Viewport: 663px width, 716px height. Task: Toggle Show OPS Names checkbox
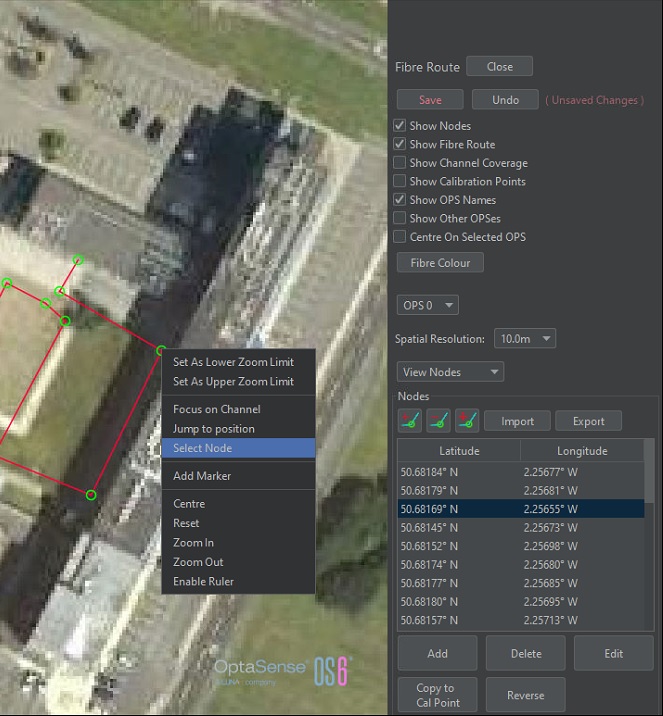(400, 200)
